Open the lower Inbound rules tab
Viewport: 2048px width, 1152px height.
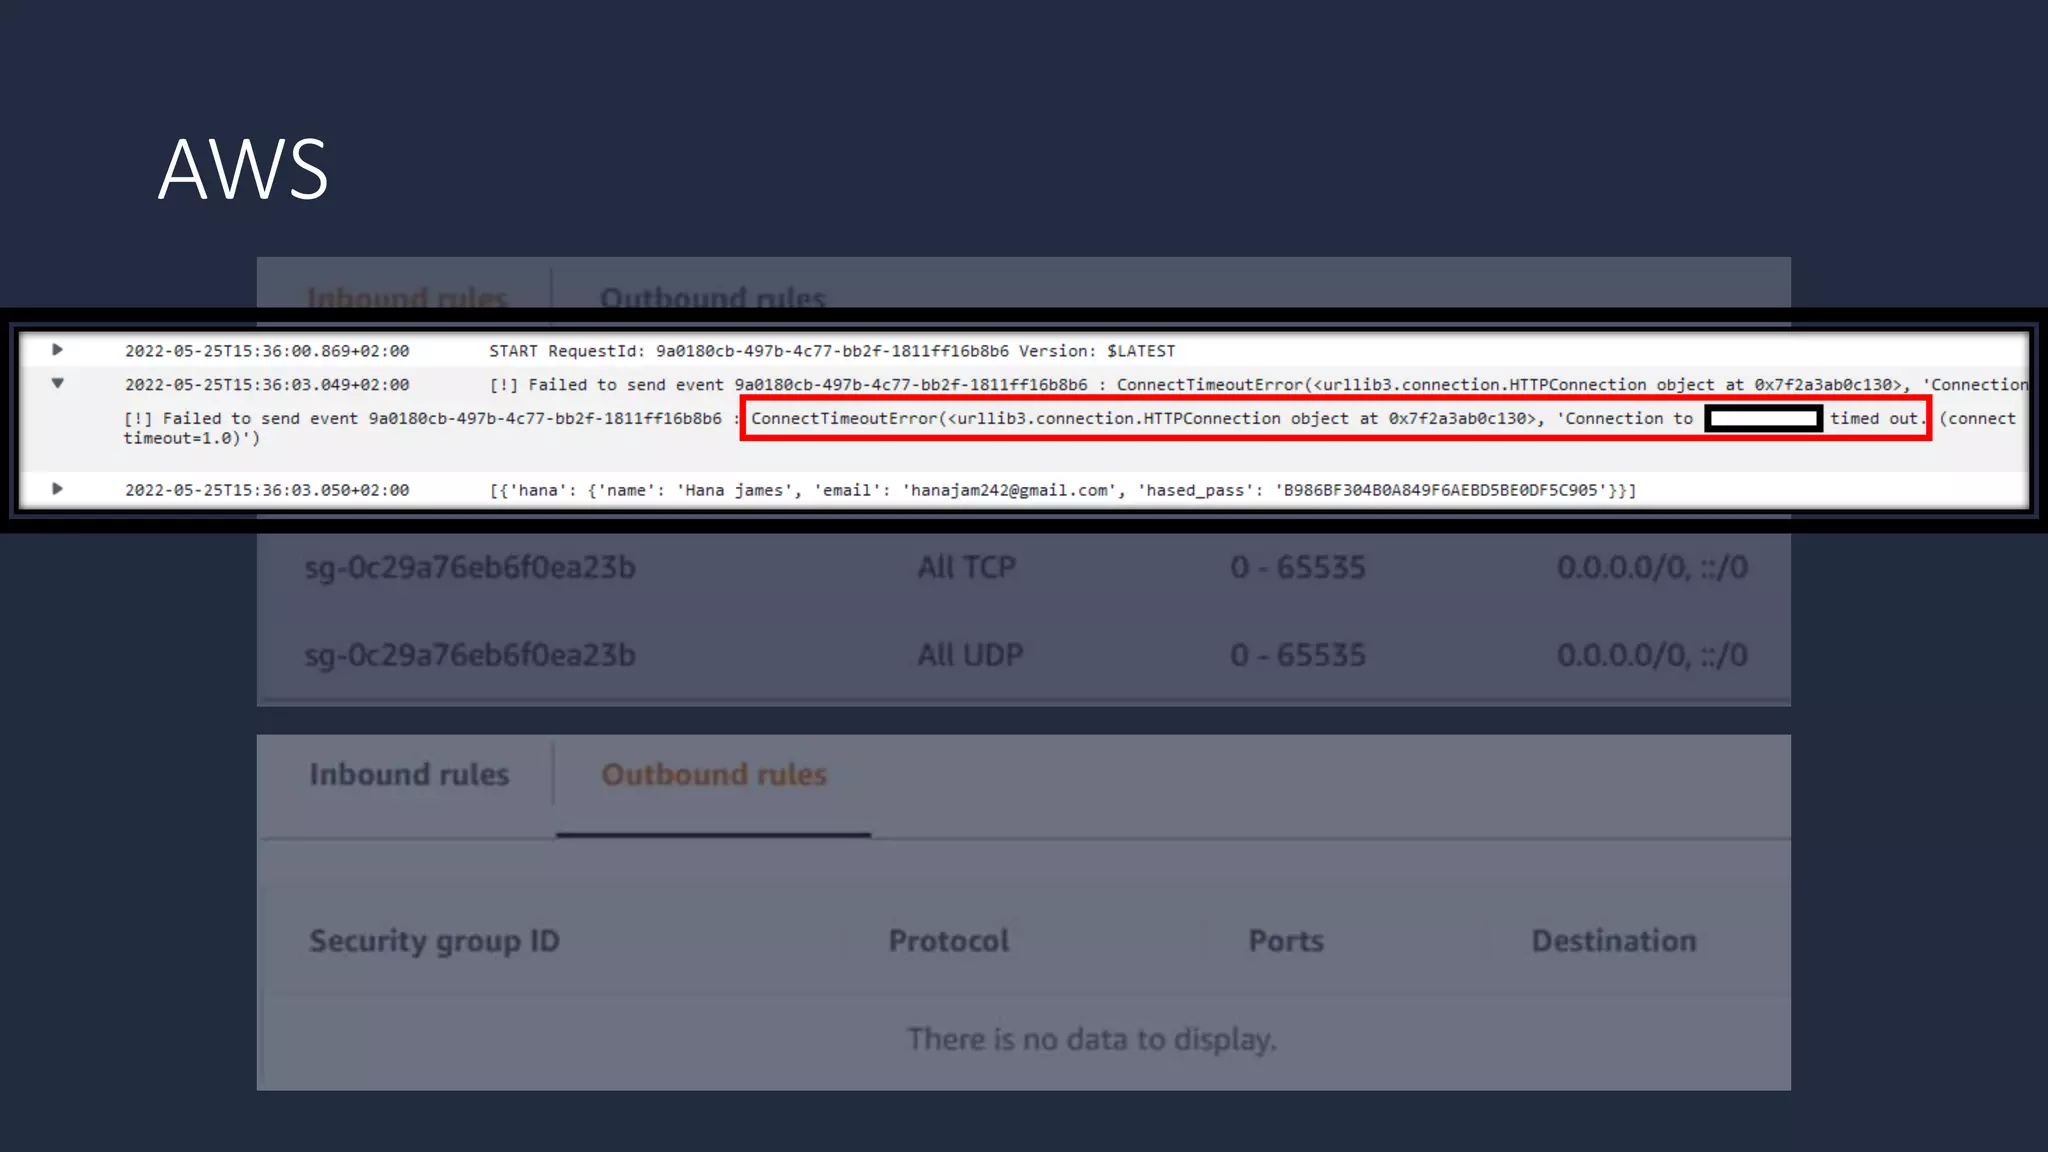coord(408,775)
